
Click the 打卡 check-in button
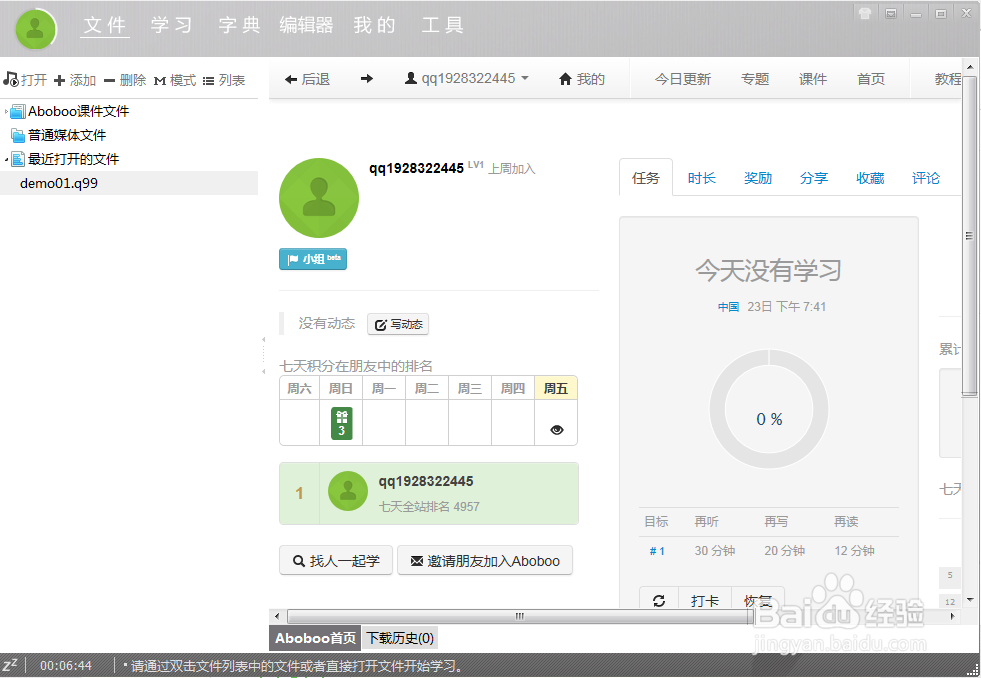coord(704,600)
